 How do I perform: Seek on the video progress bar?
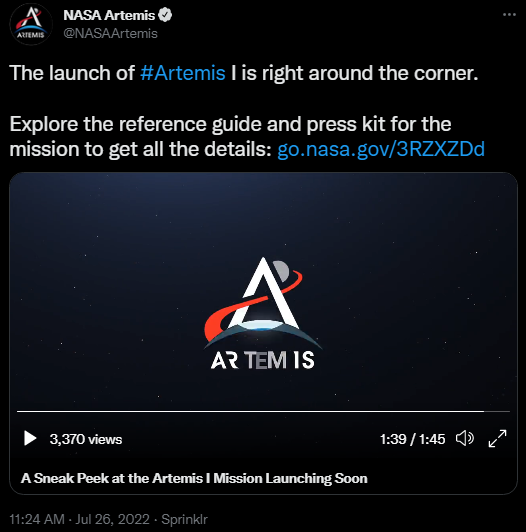click(x=263, y=411)
